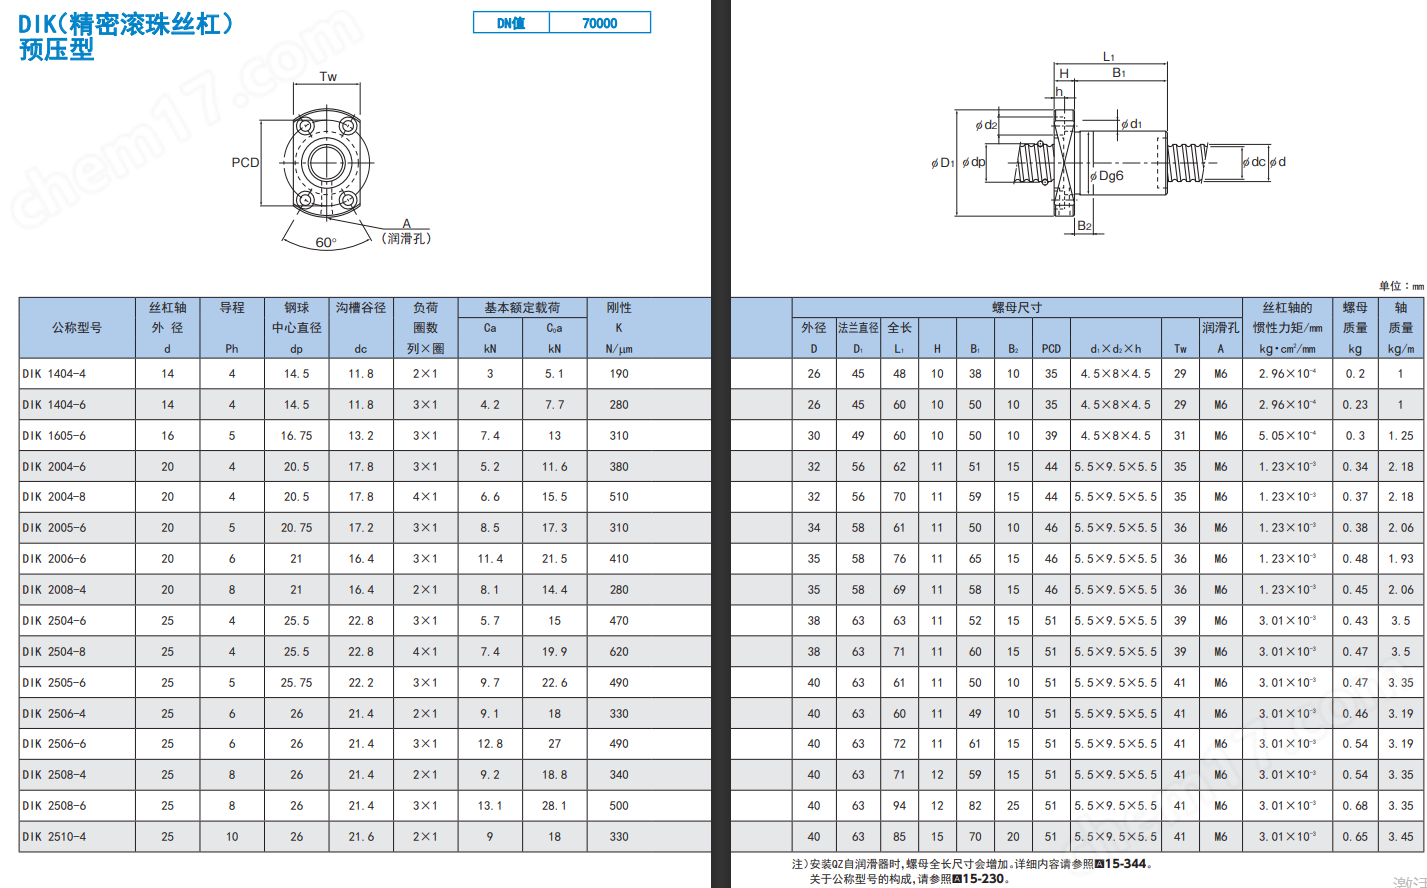Click the Ca value 13.1
Viewport: 1427px width, 888px height.
pos(490,806)
